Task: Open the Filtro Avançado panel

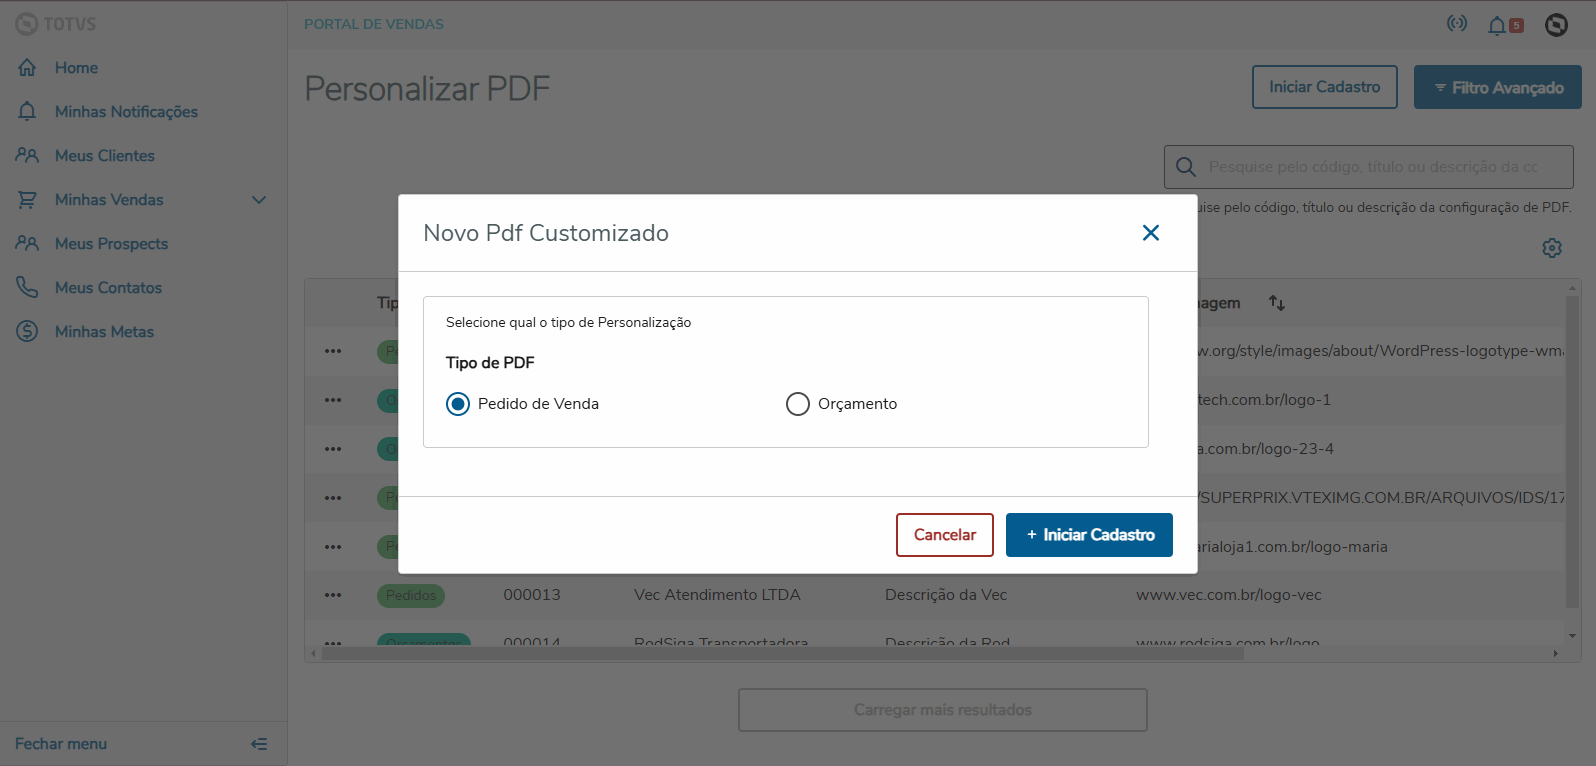Action: [1497, 88]
